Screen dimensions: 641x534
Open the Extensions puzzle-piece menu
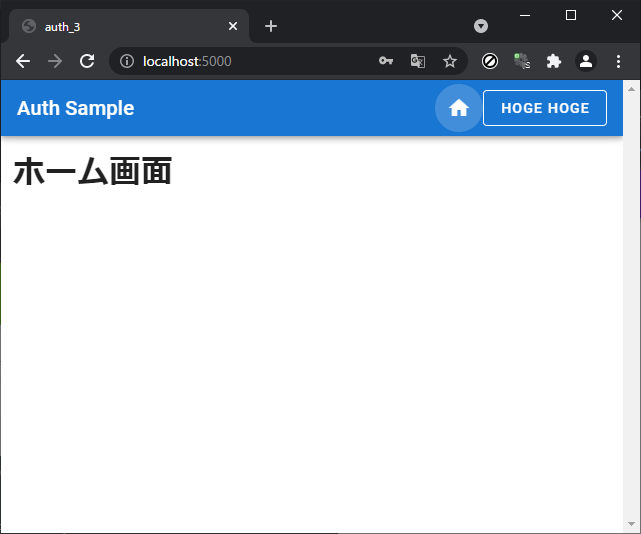[554, 61]
